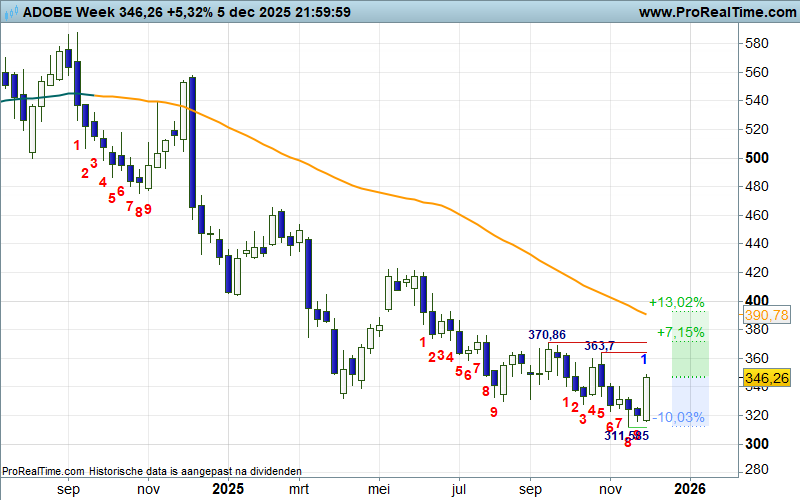Click the 2025 label on time axis
This screenshot has height=500, width=800.
tap(228, 489)
